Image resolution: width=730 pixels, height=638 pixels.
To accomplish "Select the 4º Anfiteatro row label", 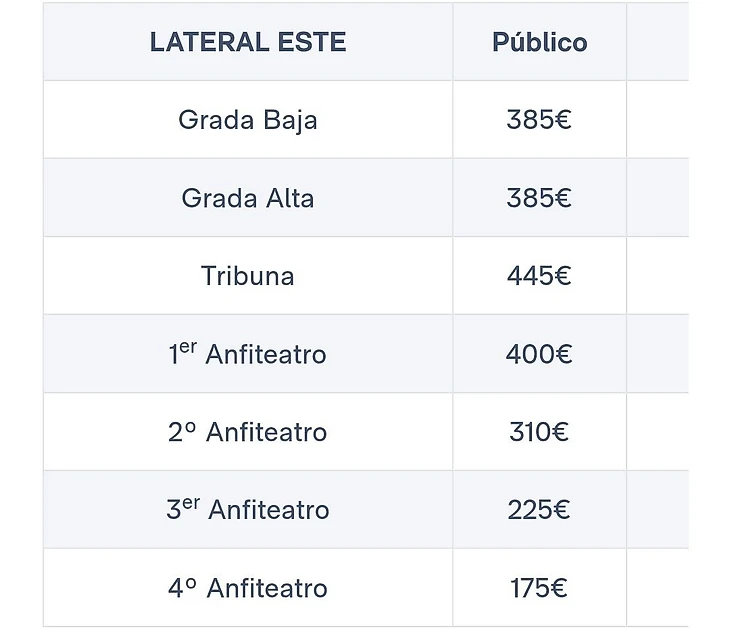I will pos(248,588).
